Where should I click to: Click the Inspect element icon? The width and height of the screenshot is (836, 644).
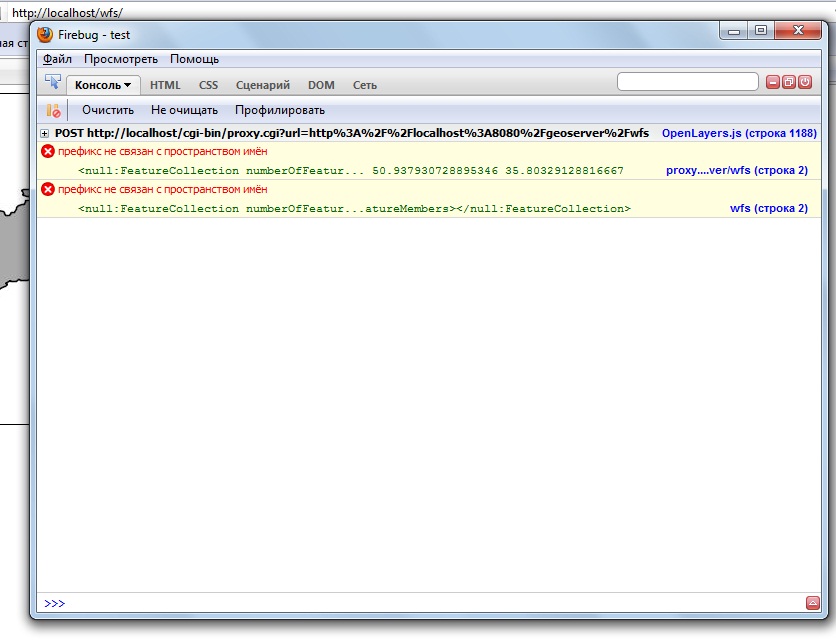[x=53, y=84]
